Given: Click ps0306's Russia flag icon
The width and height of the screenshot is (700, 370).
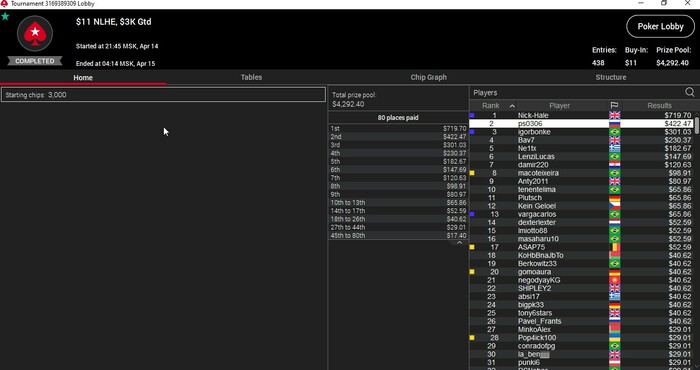Looking at the screenshot, I should pos(615,124).
